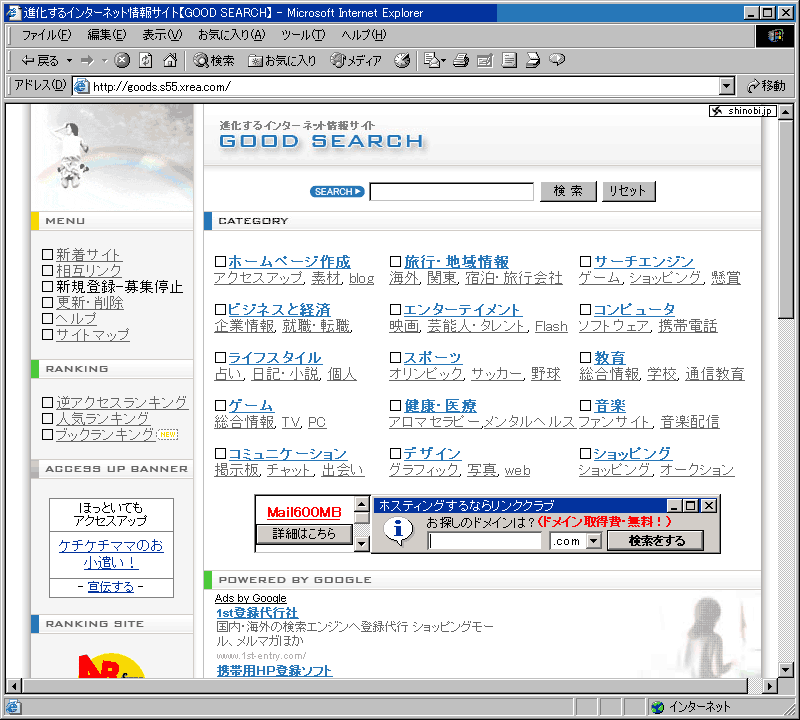The height and width of the screenshot is (720, 800).
Task: Click the Mail600MB box scroll up arrow
Action: click(361, 505)
